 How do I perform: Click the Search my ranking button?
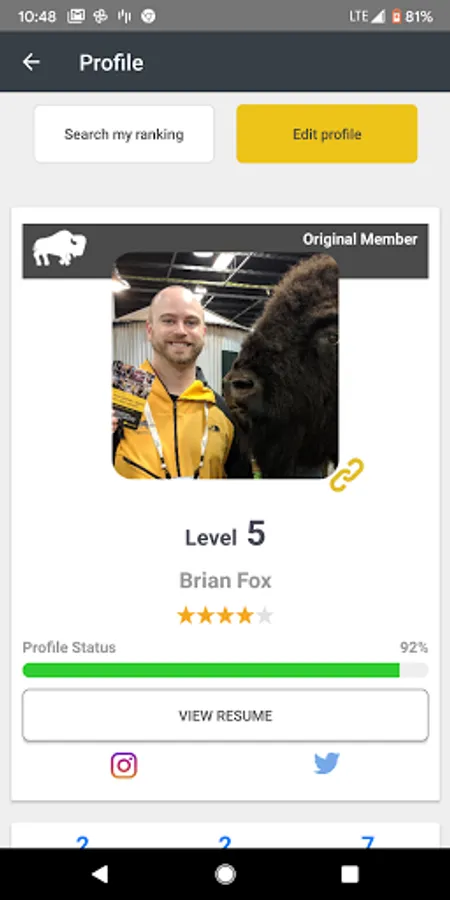124,134
